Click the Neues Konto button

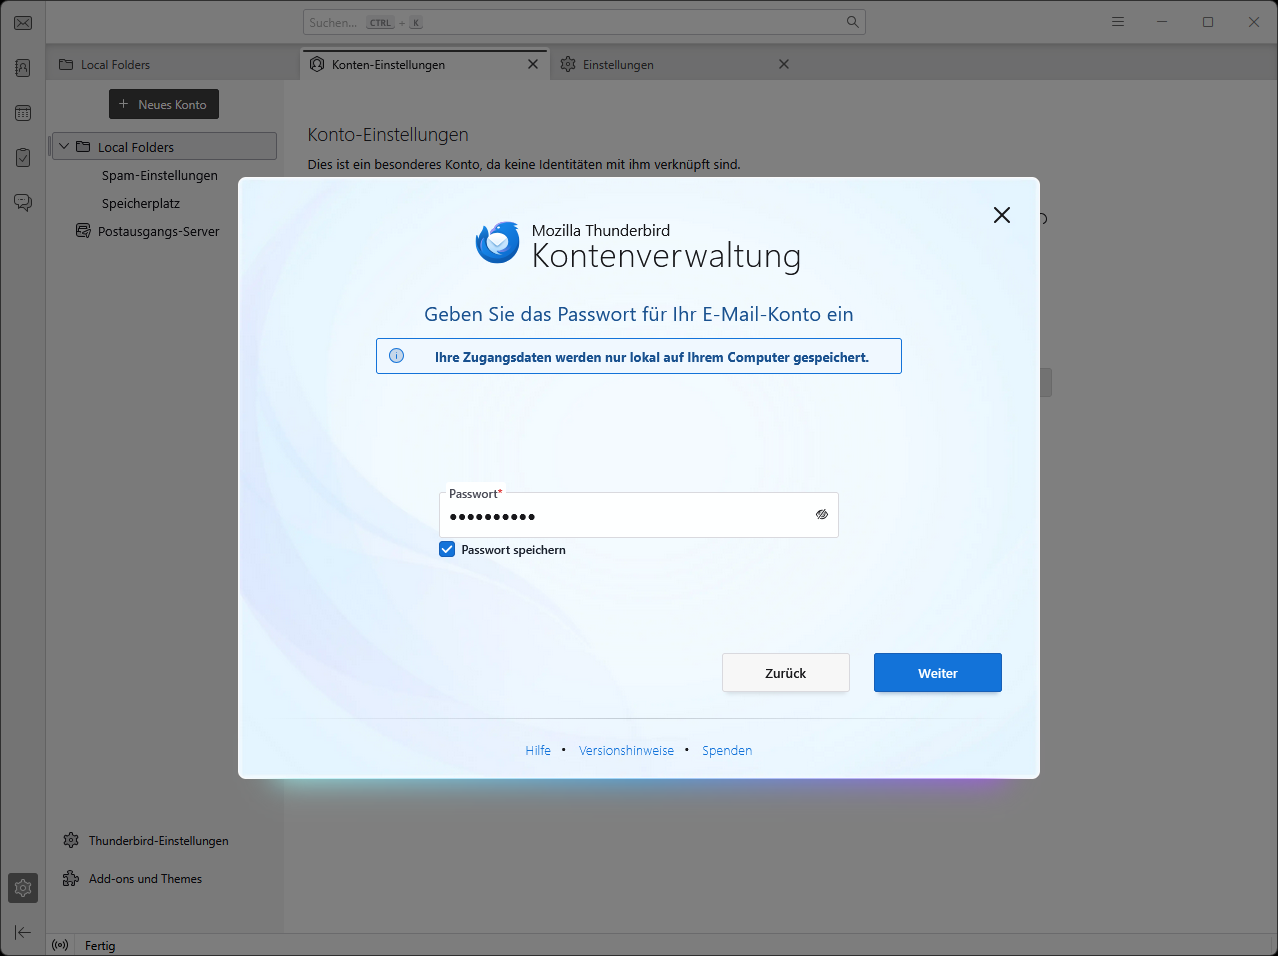click(x=164, y=105)
